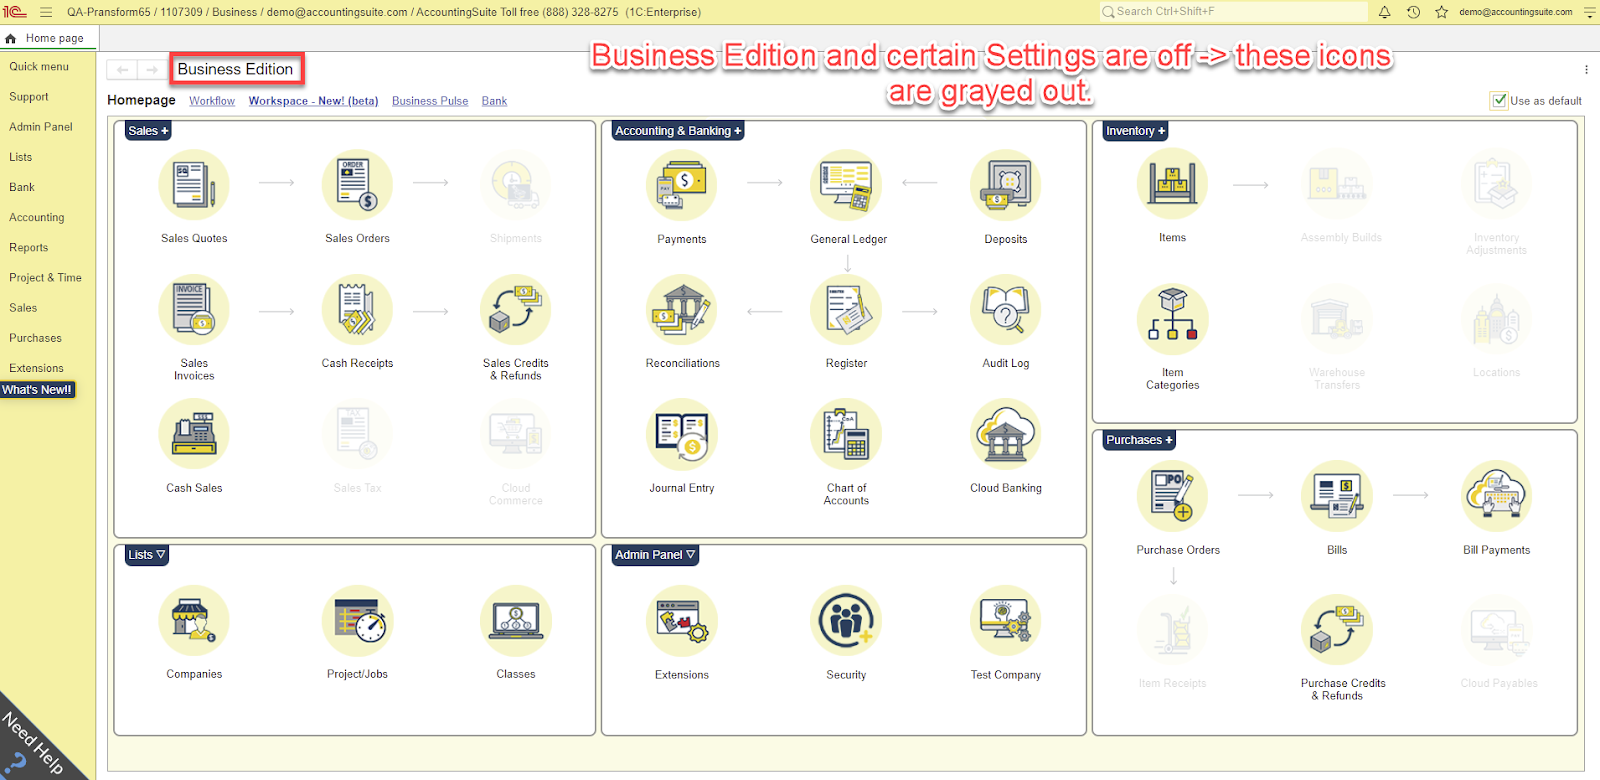1600x780 pixels.
Task: Open the history clock icon
Action: point(1413,12)
